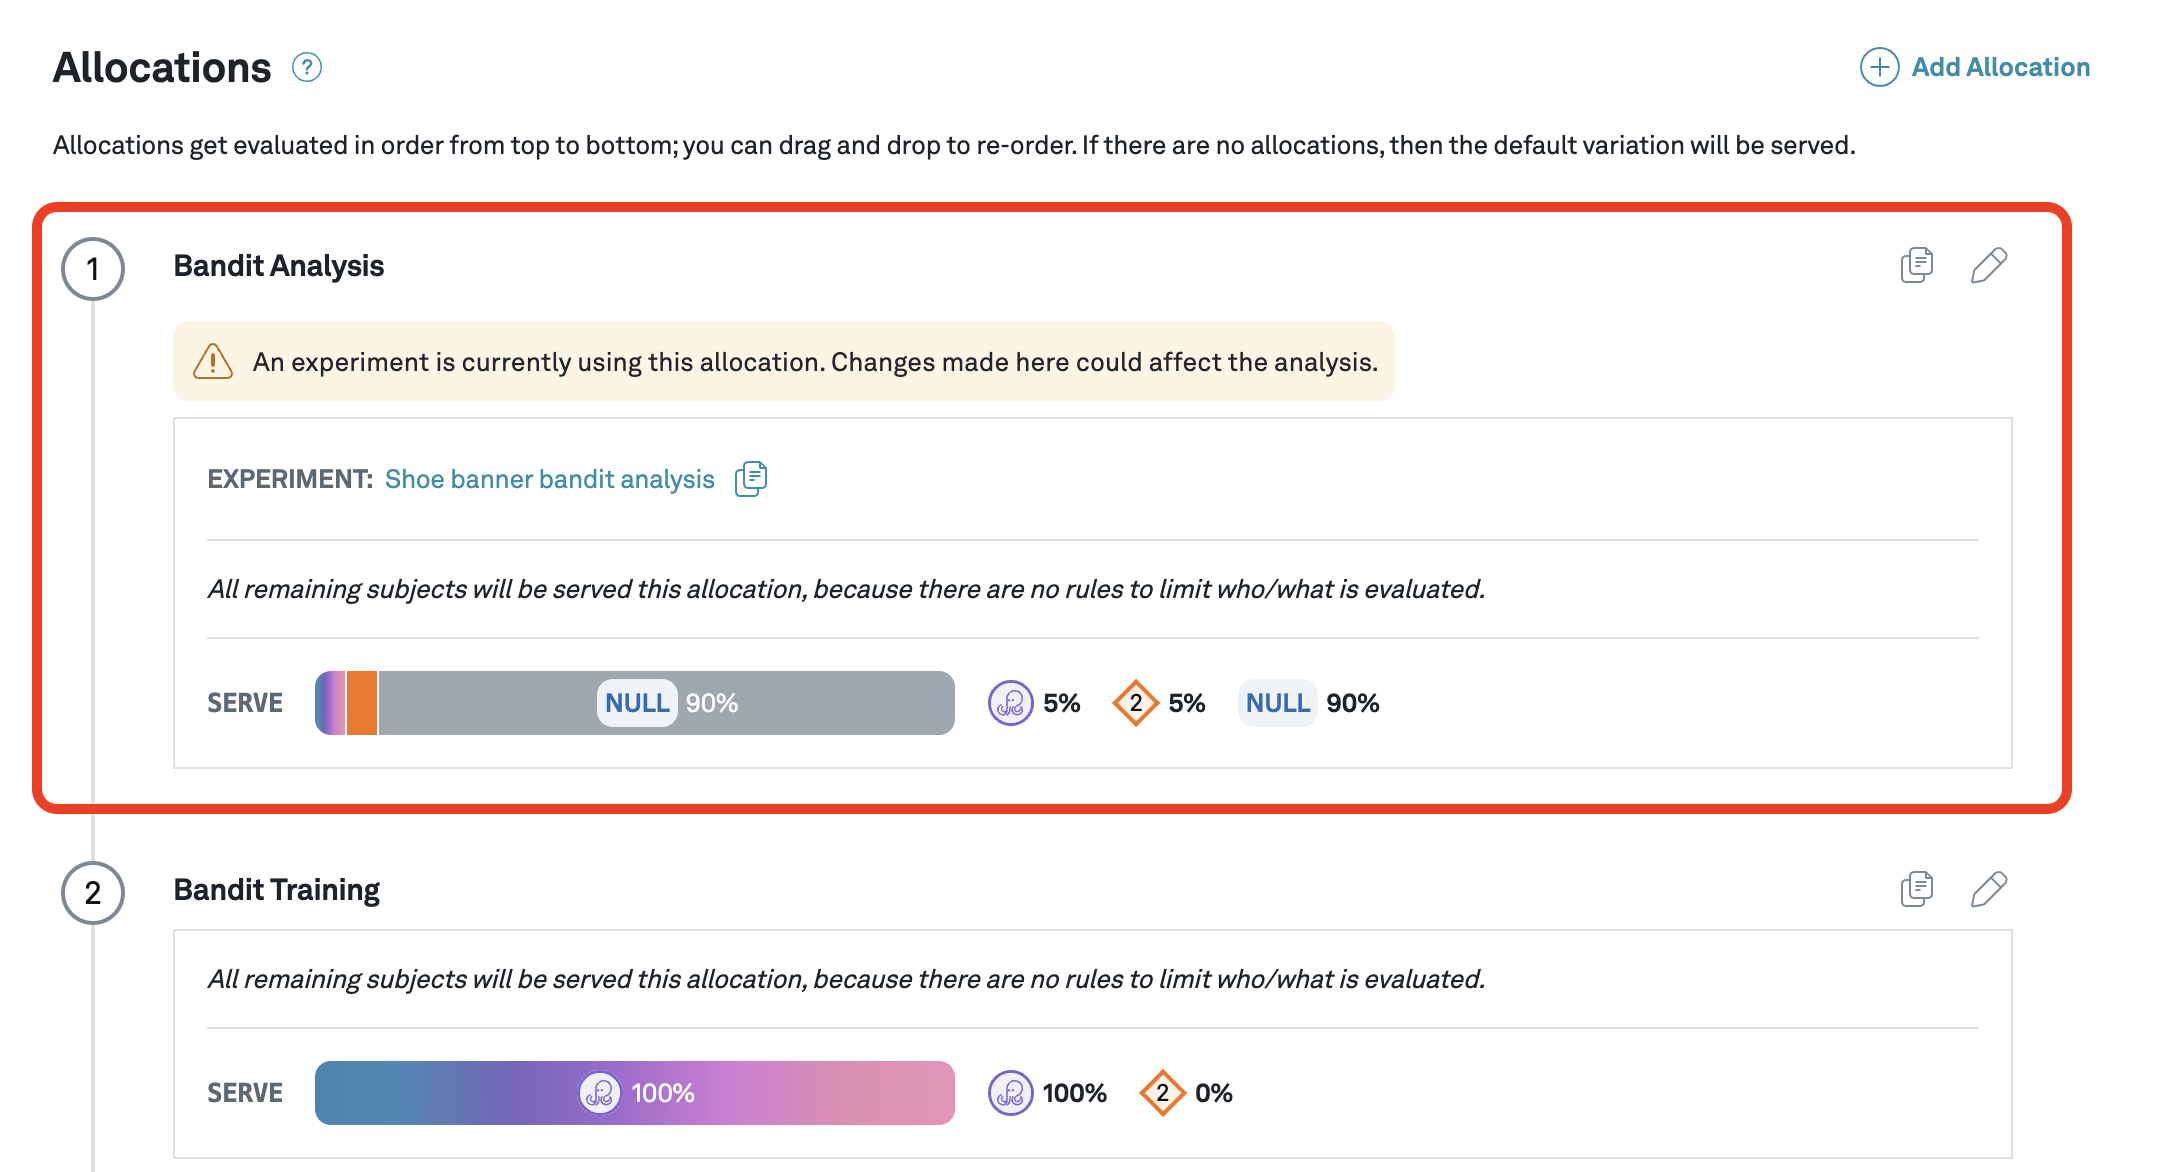Viewport: 2160px width, 1172px height.
Task: Click the NULL legend badge beside 90%
Action: point(1277,703)
